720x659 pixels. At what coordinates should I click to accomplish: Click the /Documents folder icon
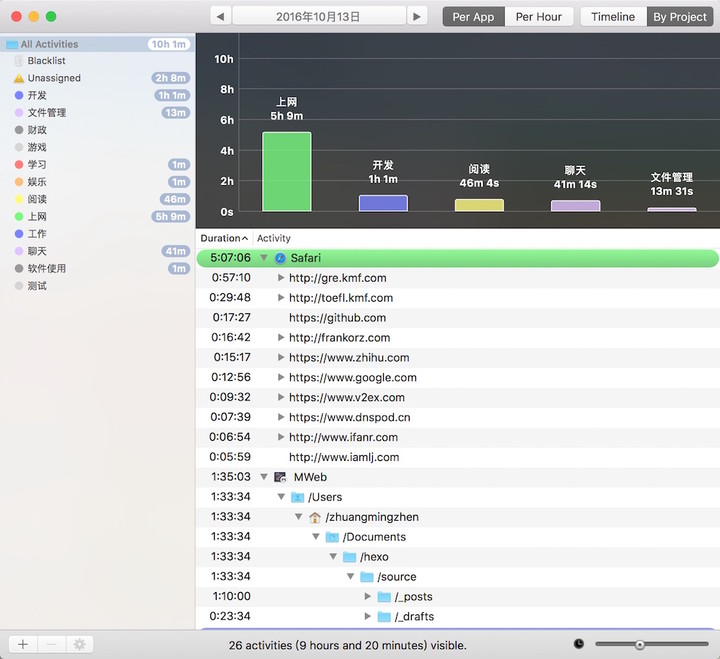332,537
